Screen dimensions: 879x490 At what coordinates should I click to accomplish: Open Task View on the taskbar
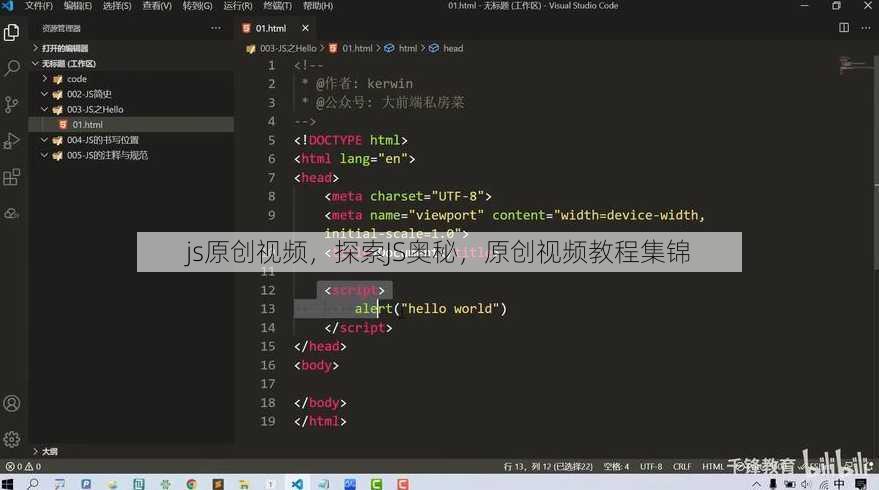tap(59, 484)
